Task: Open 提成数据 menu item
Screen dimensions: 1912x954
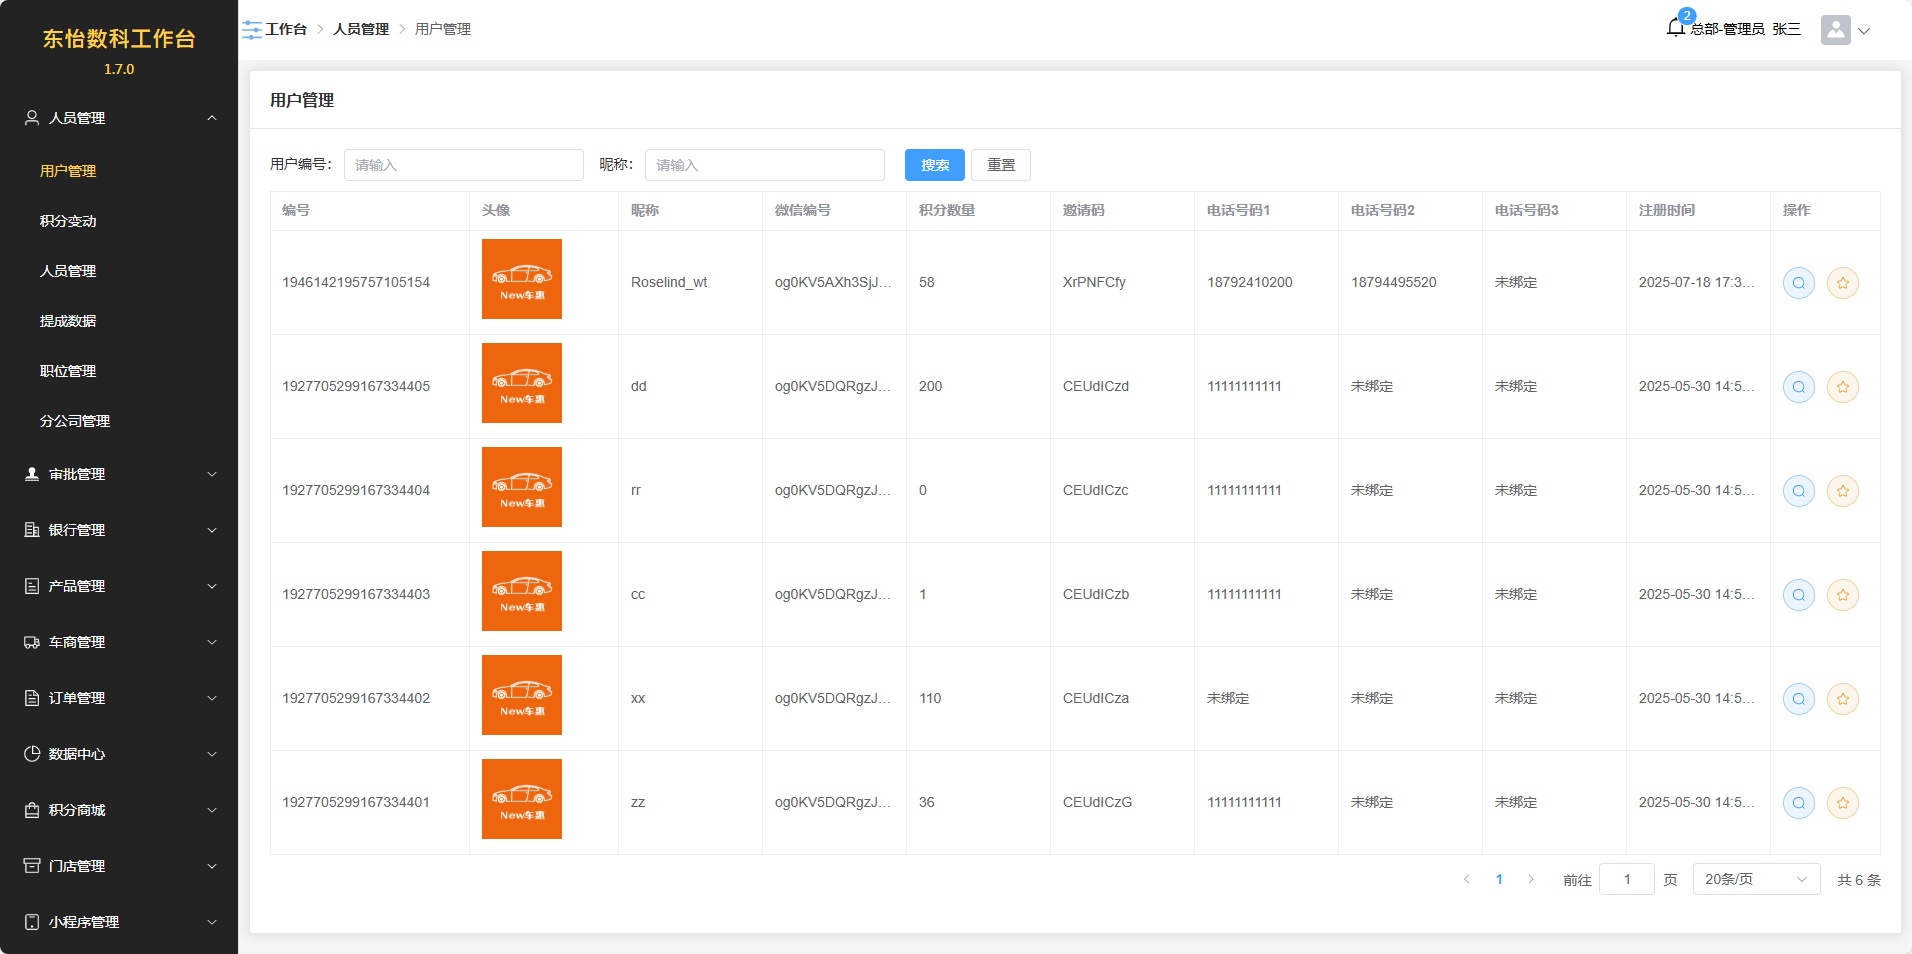Action: 68,321
